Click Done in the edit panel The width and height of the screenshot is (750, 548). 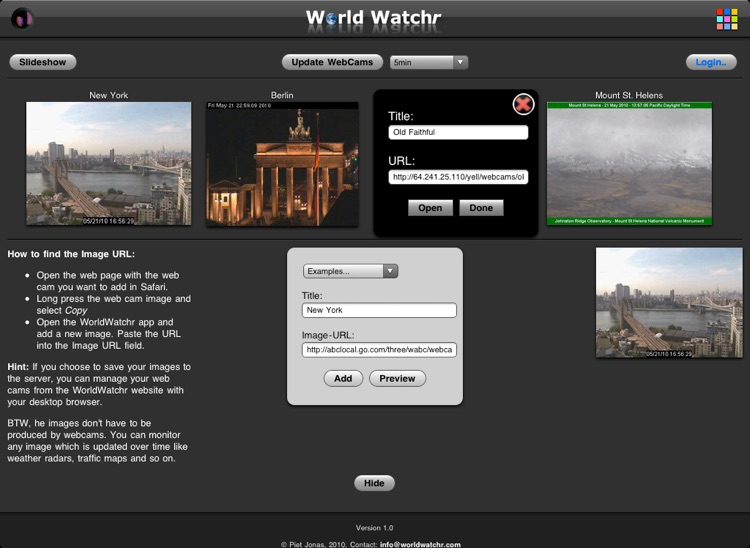[481, 208]
